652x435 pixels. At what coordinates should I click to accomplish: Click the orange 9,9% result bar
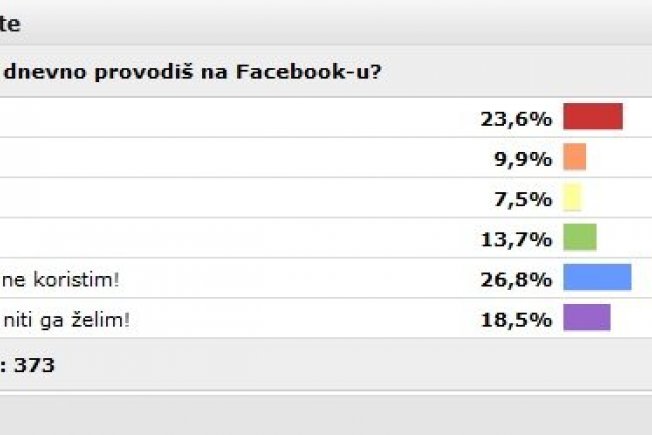click(575, 157)
